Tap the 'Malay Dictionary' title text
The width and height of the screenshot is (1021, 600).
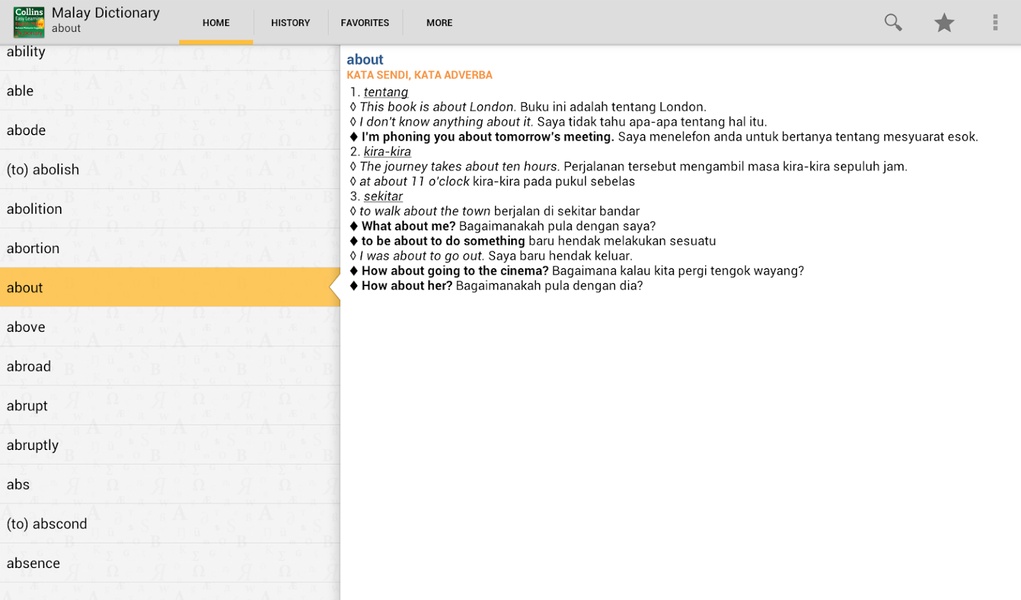[105, 13]
